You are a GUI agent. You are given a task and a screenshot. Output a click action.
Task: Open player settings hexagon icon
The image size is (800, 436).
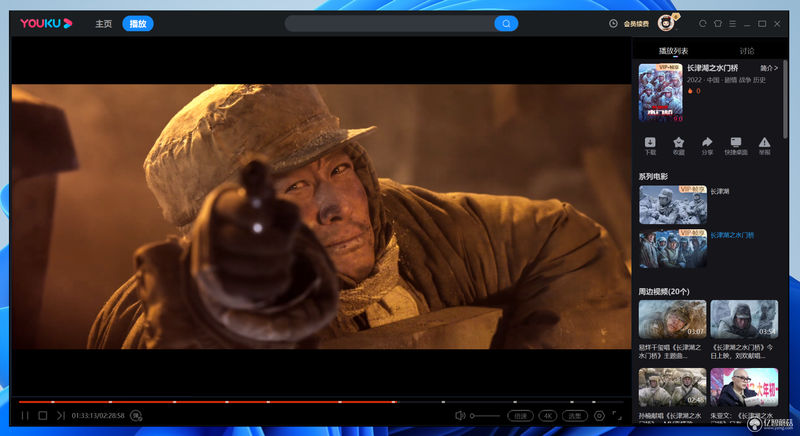pyautogui.click(x=599, y=416)
